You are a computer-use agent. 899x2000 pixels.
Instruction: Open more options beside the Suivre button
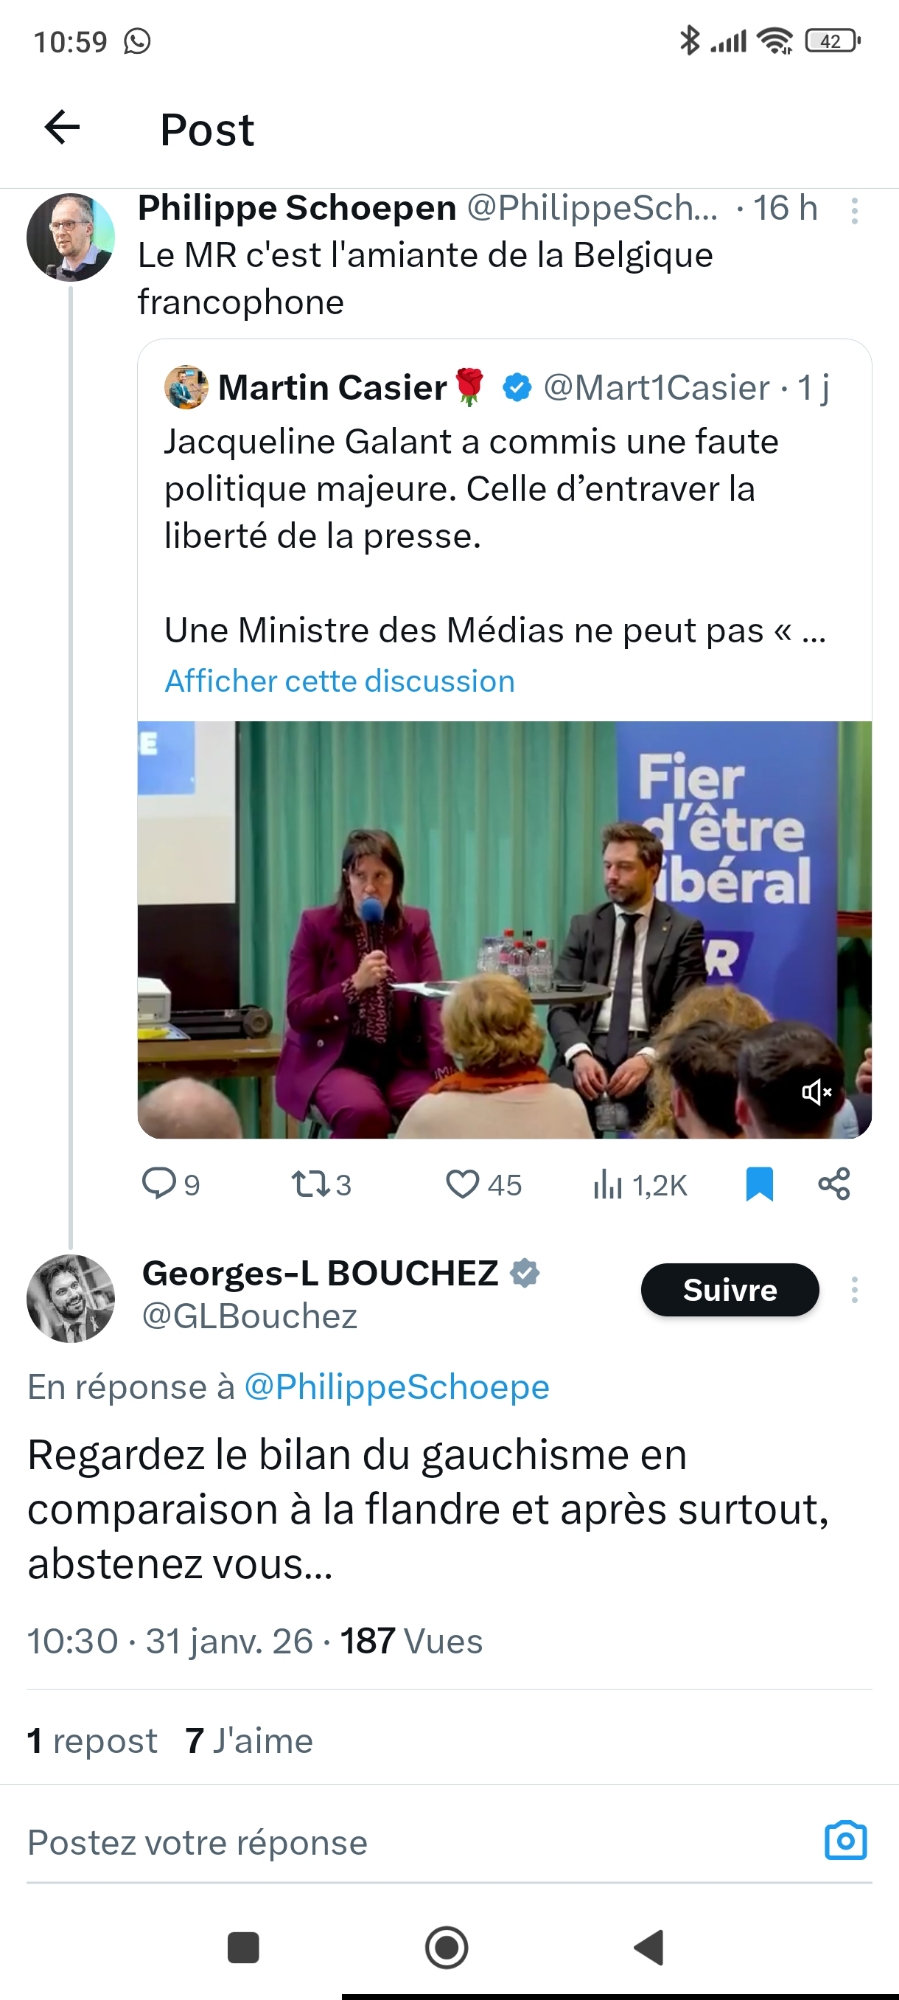[854, 1290]
